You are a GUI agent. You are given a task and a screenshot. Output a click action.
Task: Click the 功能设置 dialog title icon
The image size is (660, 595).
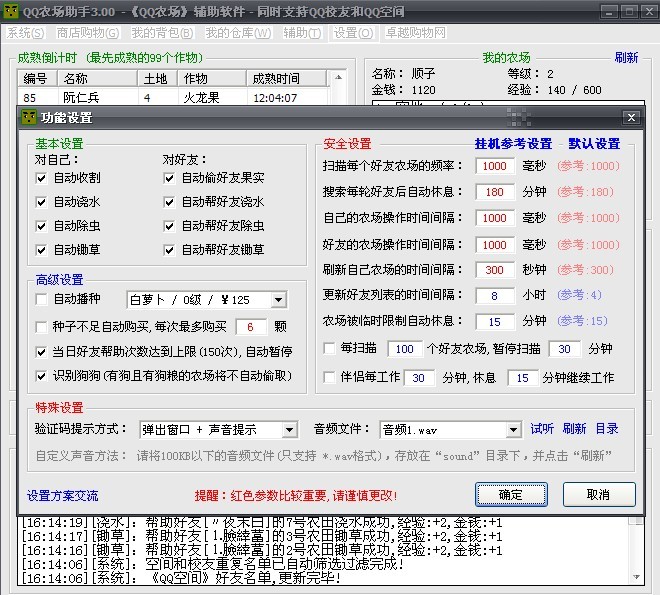pos(29,117)
